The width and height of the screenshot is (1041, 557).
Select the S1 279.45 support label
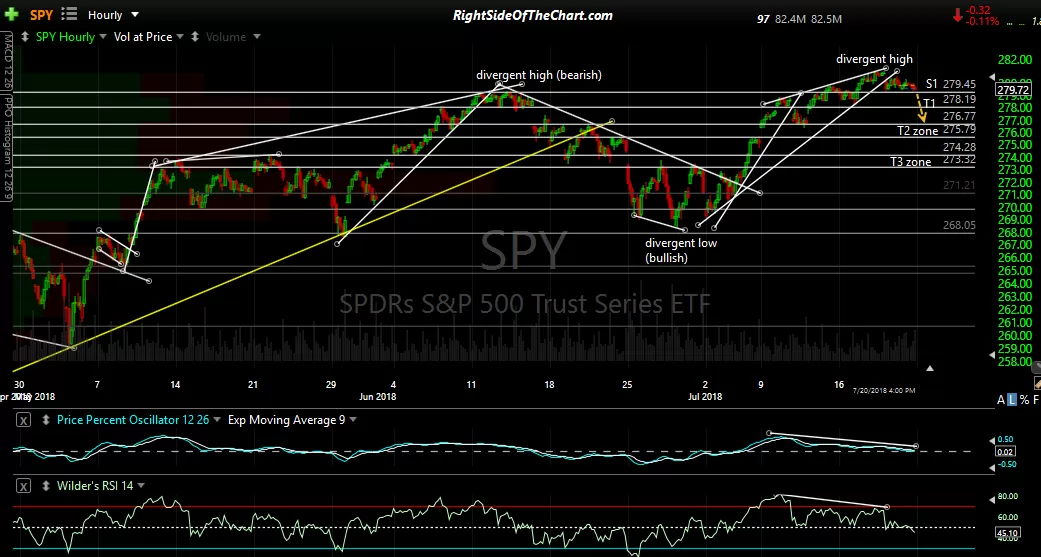[x=951, y=84]
